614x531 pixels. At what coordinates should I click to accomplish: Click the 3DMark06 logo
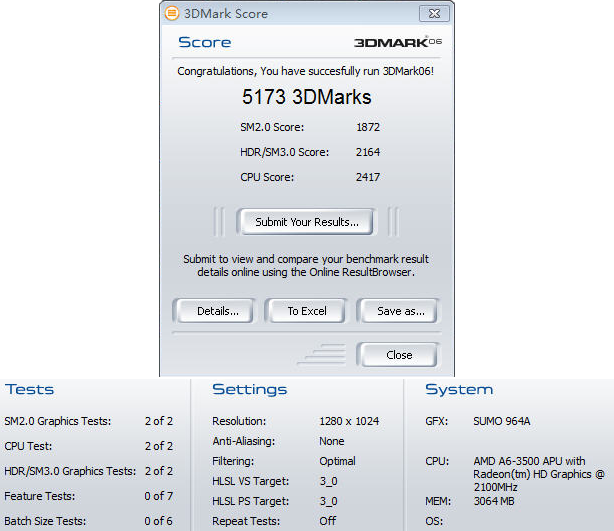pyautogui.click(x=398, y=42)
